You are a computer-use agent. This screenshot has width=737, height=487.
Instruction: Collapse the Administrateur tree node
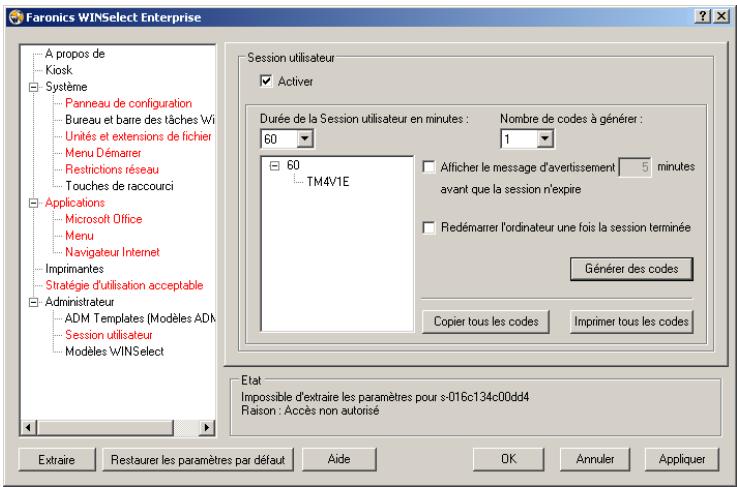[x=33, y=302]
